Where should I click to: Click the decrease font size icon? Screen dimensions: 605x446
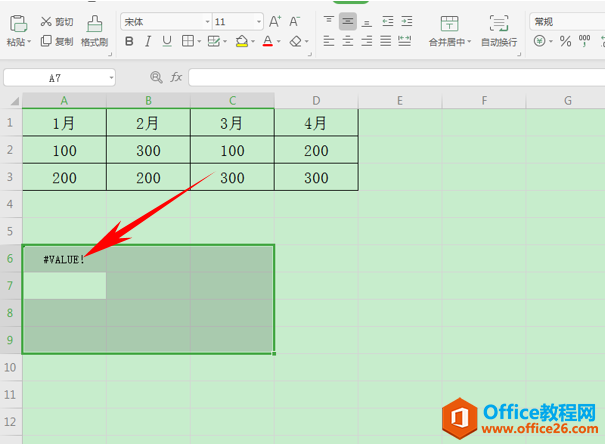pyautogui.click(x=295, y=21)
